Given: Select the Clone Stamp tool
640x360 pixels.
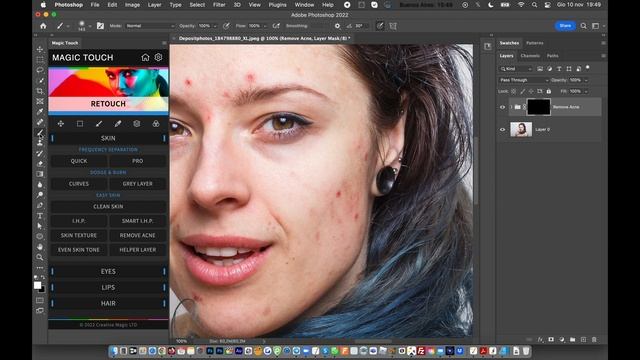Looking at the screenshot, I should [40, 143].
